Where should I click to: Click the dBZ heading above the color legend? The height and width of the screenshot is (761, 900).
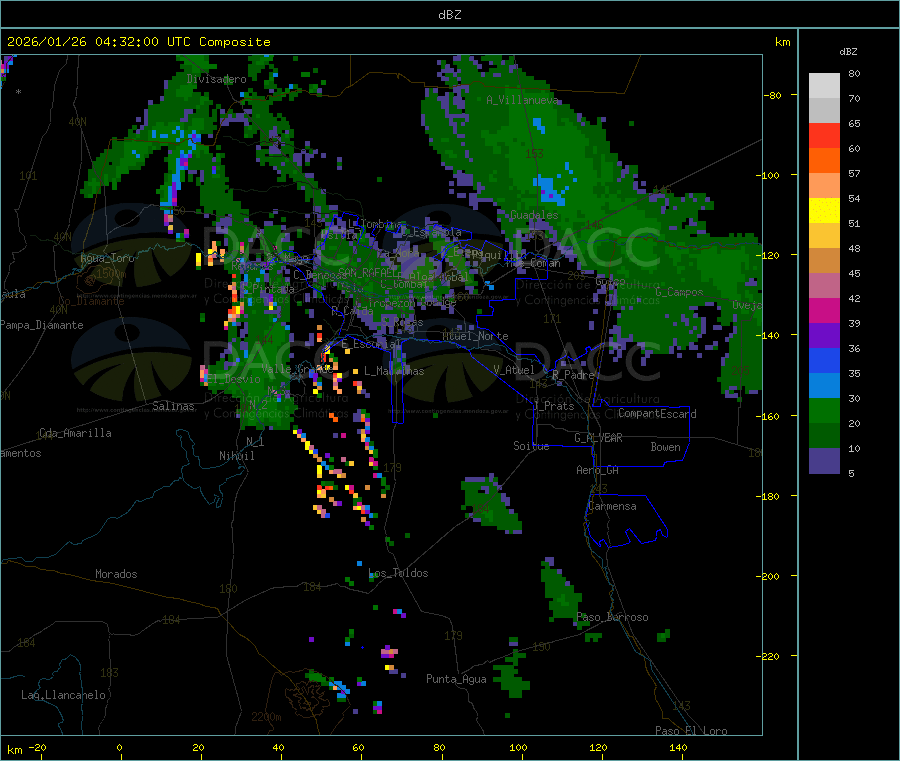pyautogui.click(x=848, y=52)
